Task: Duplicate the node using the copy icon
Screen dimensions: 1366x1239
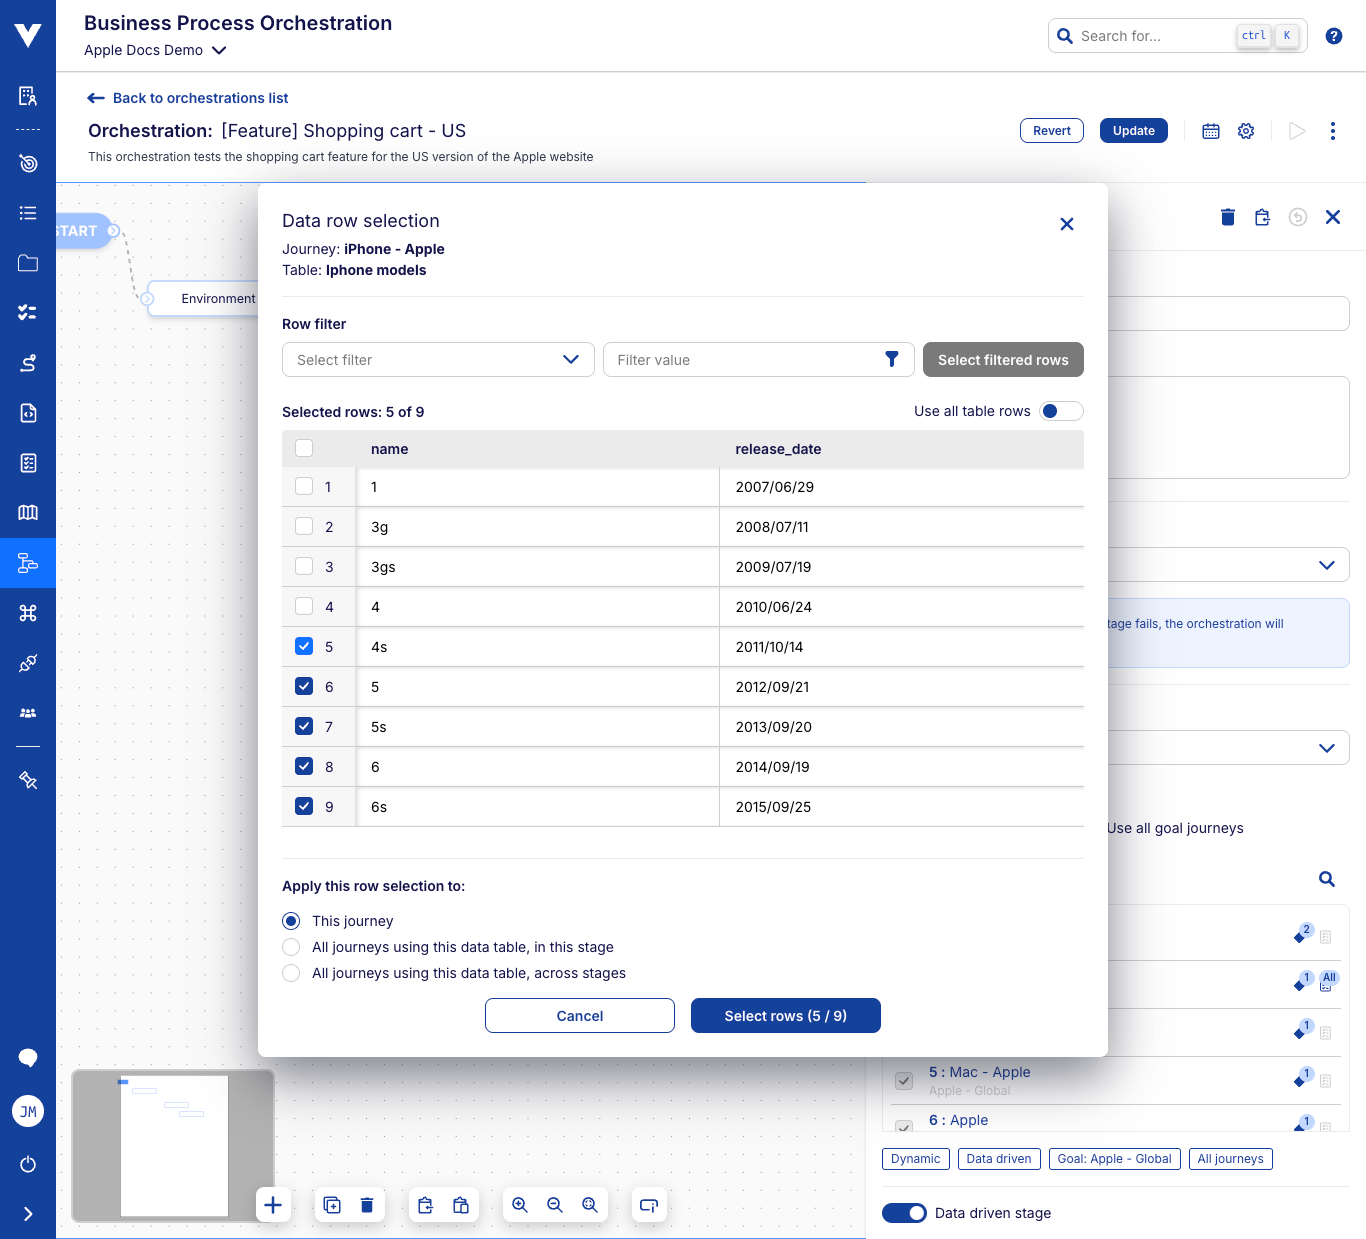Action: point(332,1205)
